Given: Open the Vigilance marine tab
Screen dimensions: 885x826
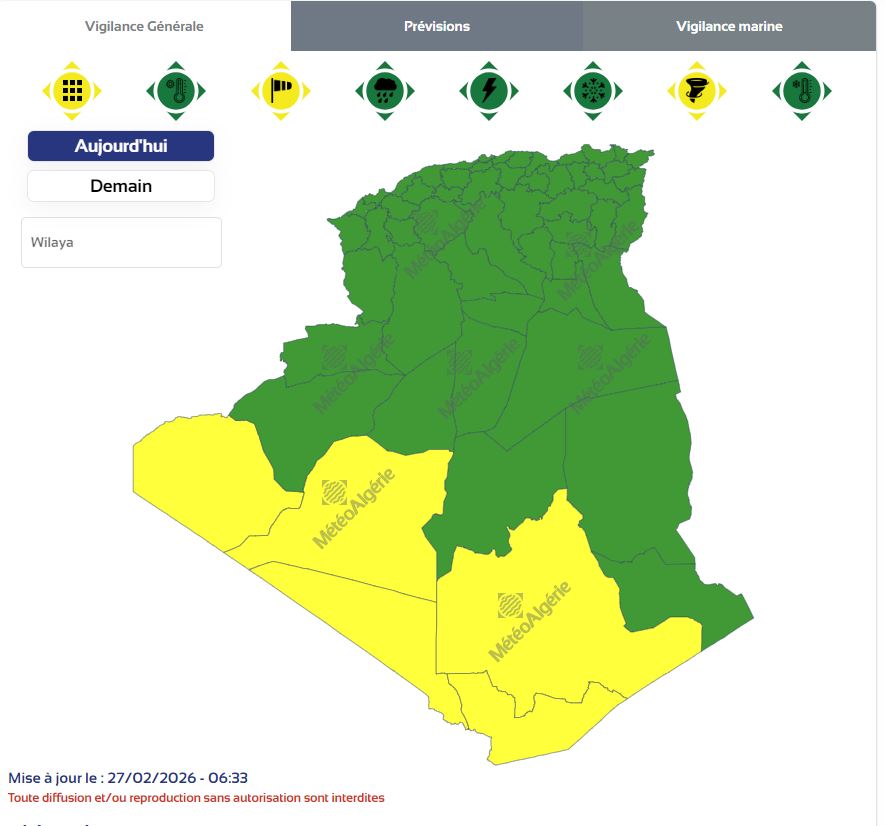Looking at the screenshot, I should pyautogui.click(x=729, y=26).
